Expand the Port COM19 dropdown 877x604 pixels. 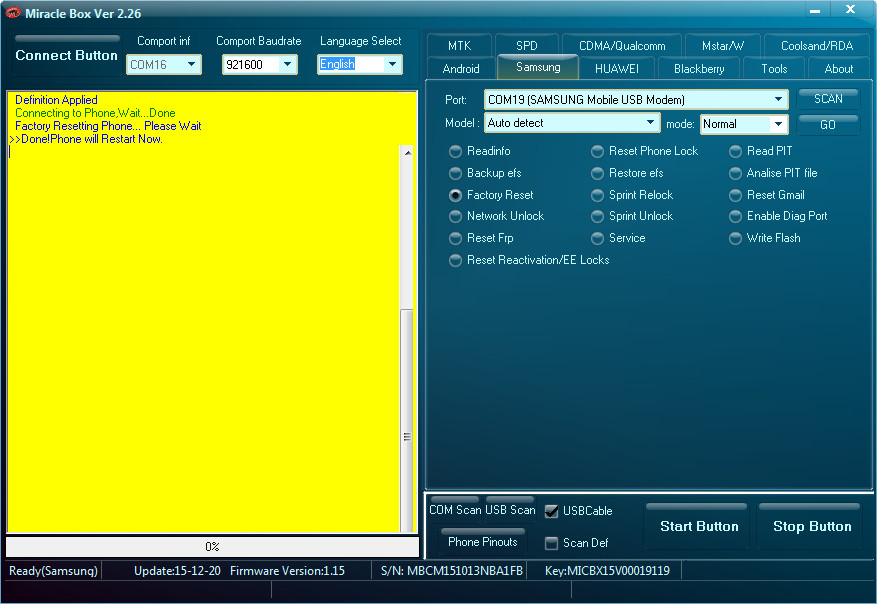[x=778, y=100]
